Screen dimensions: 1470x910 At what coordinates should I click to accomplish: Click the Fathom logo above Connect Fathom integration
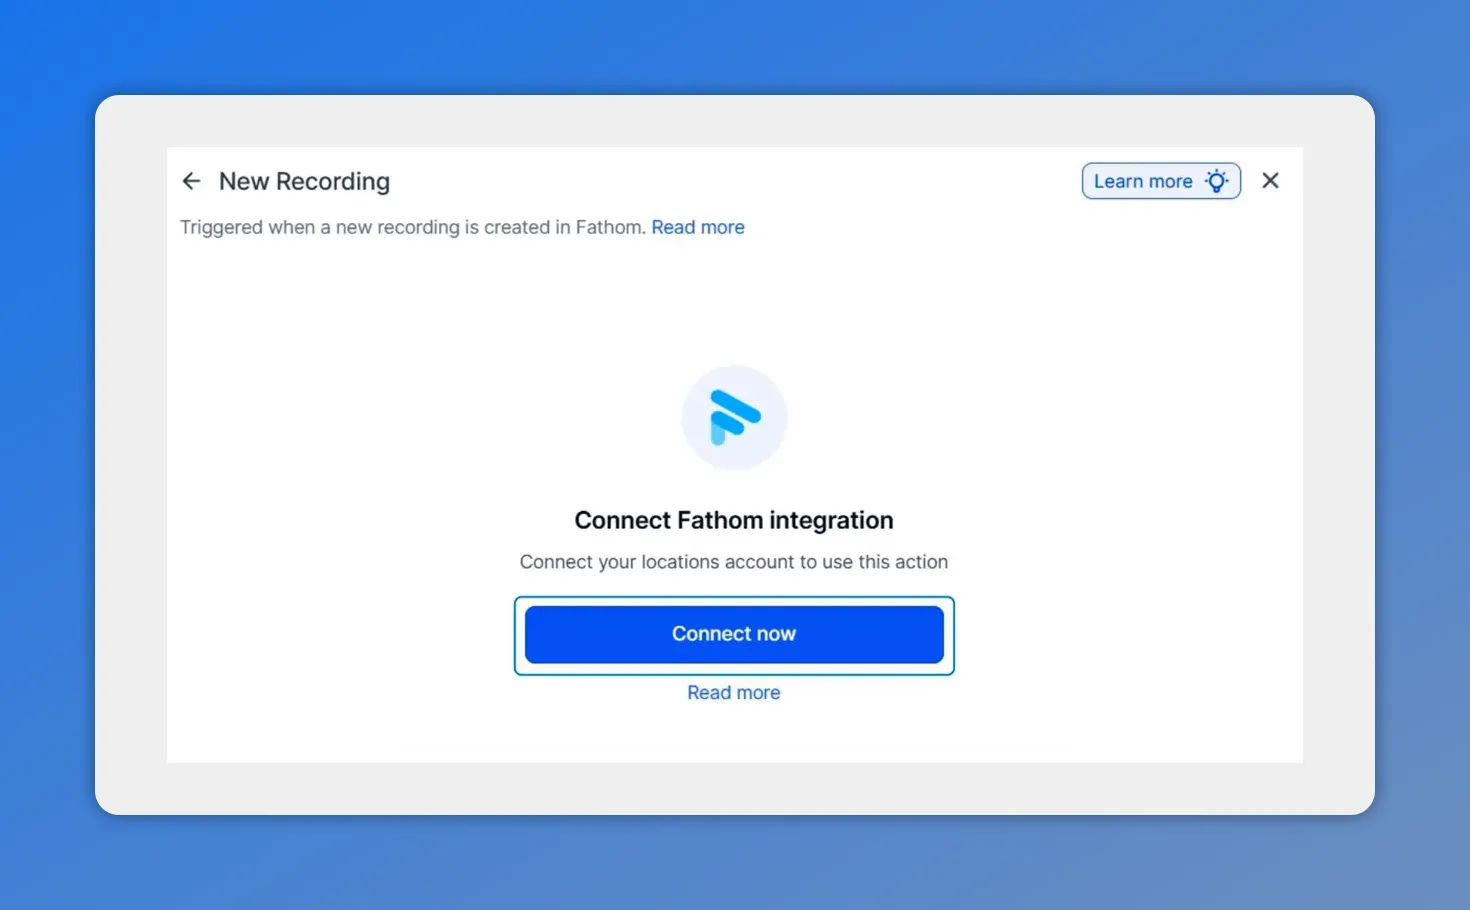point(734,417)
